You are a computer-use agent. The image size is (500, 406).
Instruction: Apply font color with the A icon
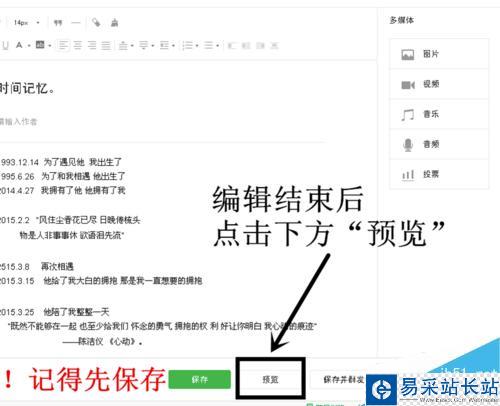coord(19,45)
